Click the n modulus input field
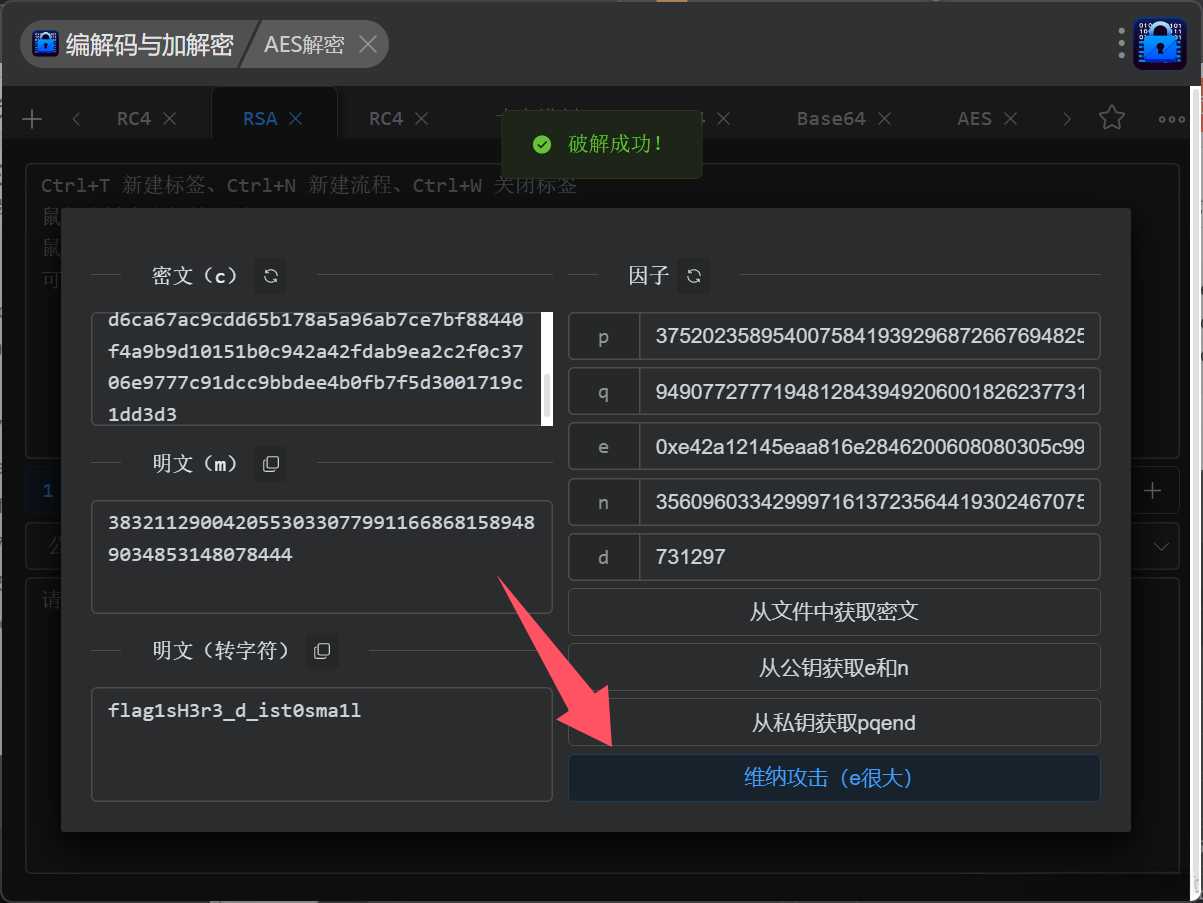 click(869, 502)
